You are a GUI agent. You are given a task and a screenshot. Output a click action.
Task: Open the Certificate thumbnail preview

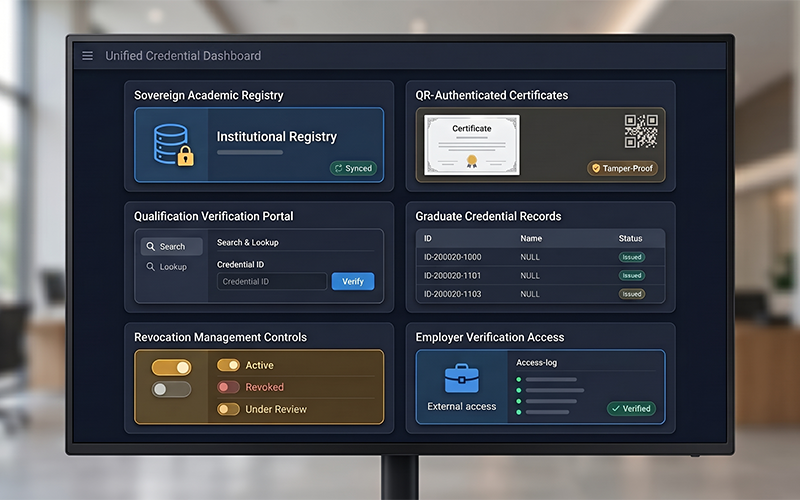(x=472, y=145)
